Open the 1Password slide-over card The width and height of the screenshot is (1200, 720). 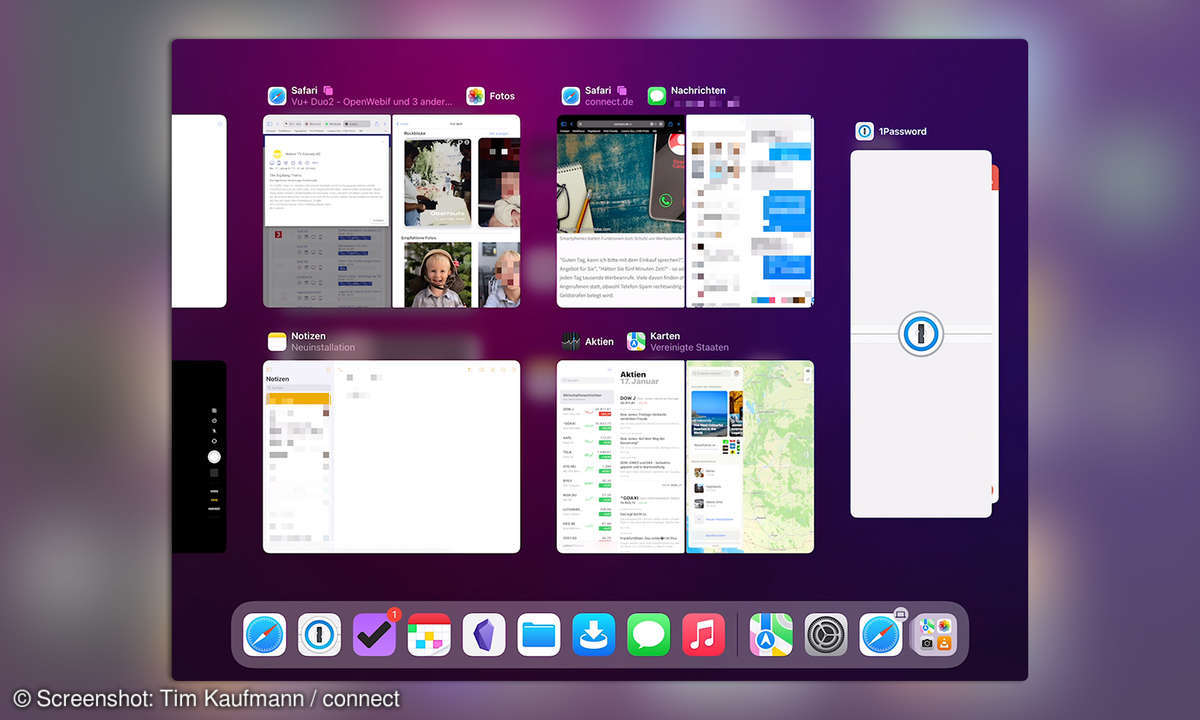click(x=921, y=334)
